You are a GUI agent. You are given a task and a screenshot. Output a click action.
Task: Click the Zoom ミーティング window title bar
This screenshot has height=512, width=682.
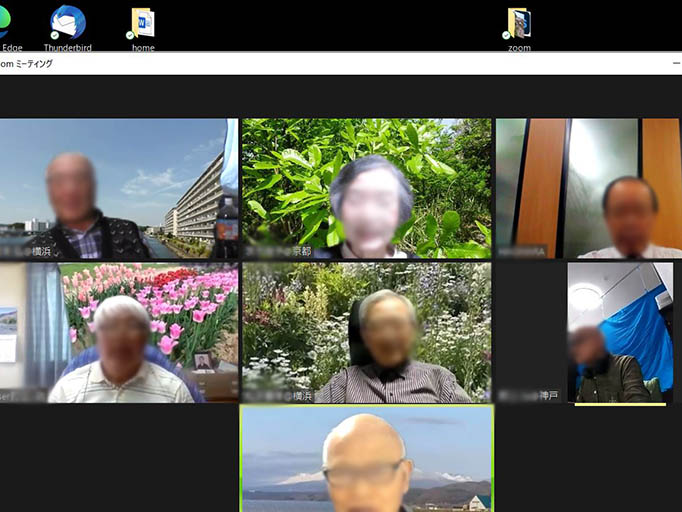300,63
